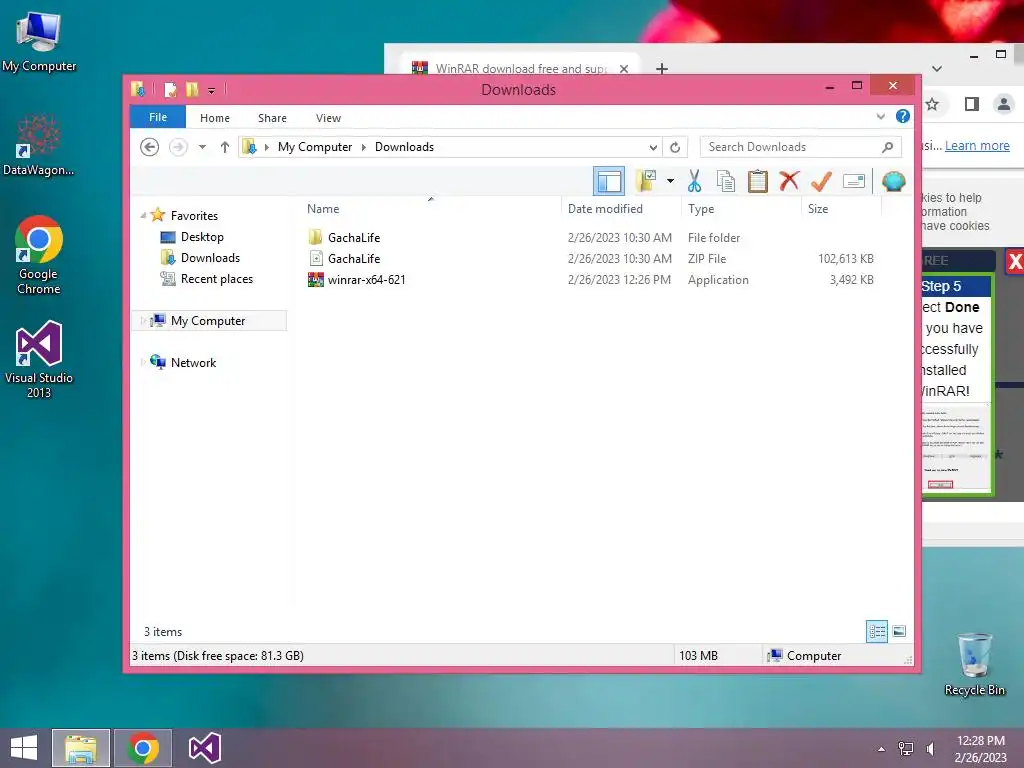Click the clipboard Paste icon

(x=758, y=181)
